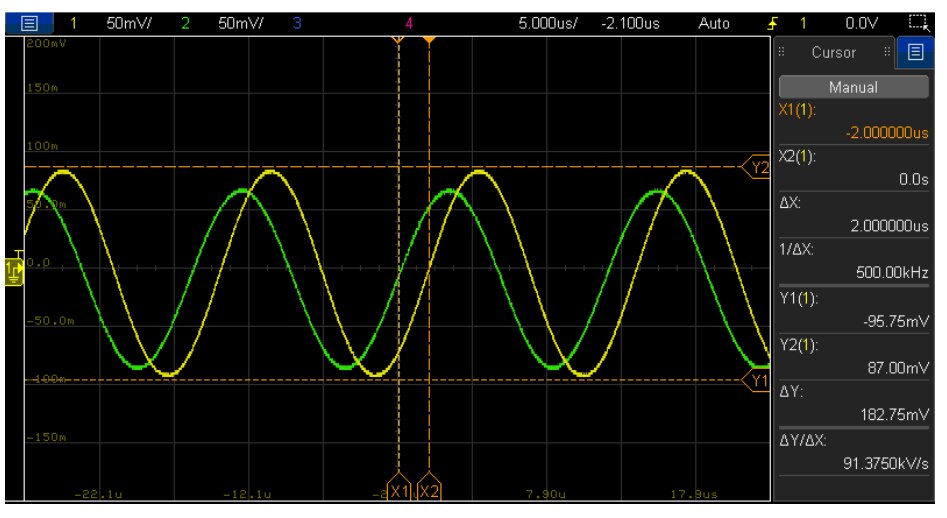This screenshot has height=518, width=947.
Task: Grab the Y1 horizontal cursor tag
Action: [757, 380]
